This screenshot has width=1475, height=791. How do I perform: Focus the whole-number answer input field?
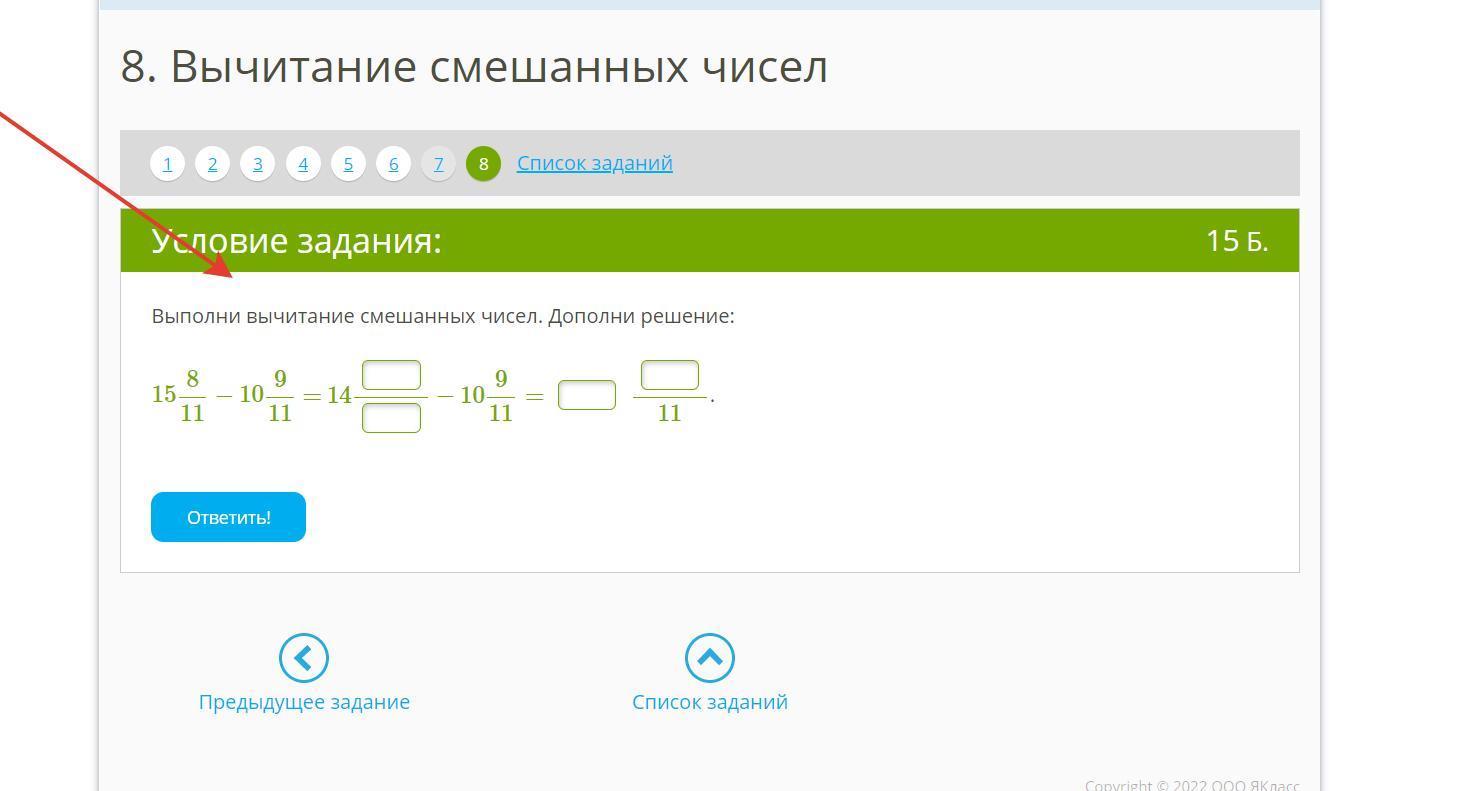coord(587,395)
